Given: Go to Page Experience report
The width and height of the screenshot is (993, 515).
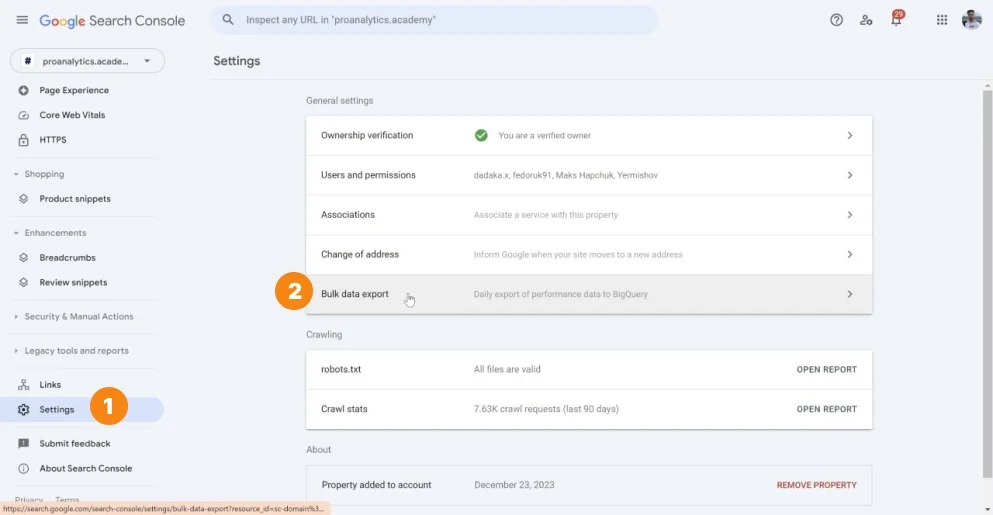Looking at the screenshot, I should 74,90.
